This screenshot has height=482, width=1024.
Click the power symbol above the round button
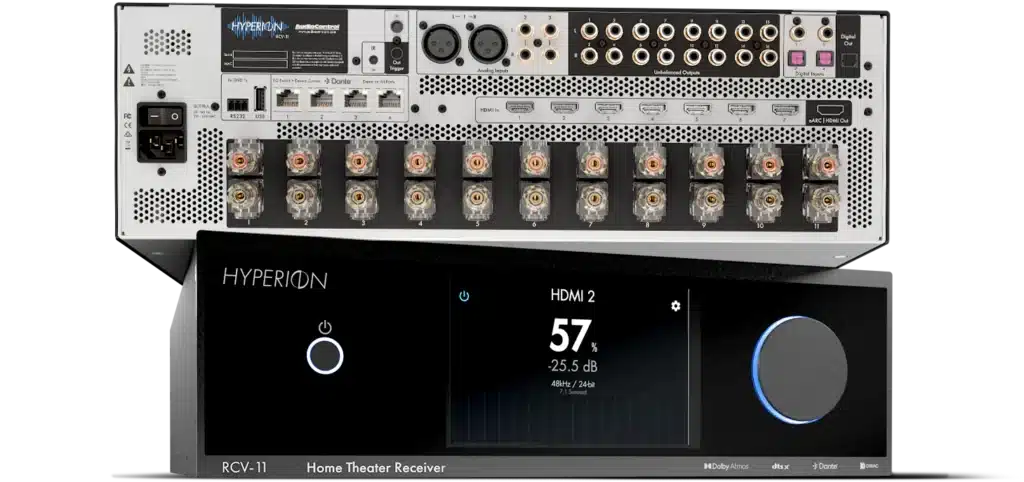pyautogui.click(x=325, y=327)
